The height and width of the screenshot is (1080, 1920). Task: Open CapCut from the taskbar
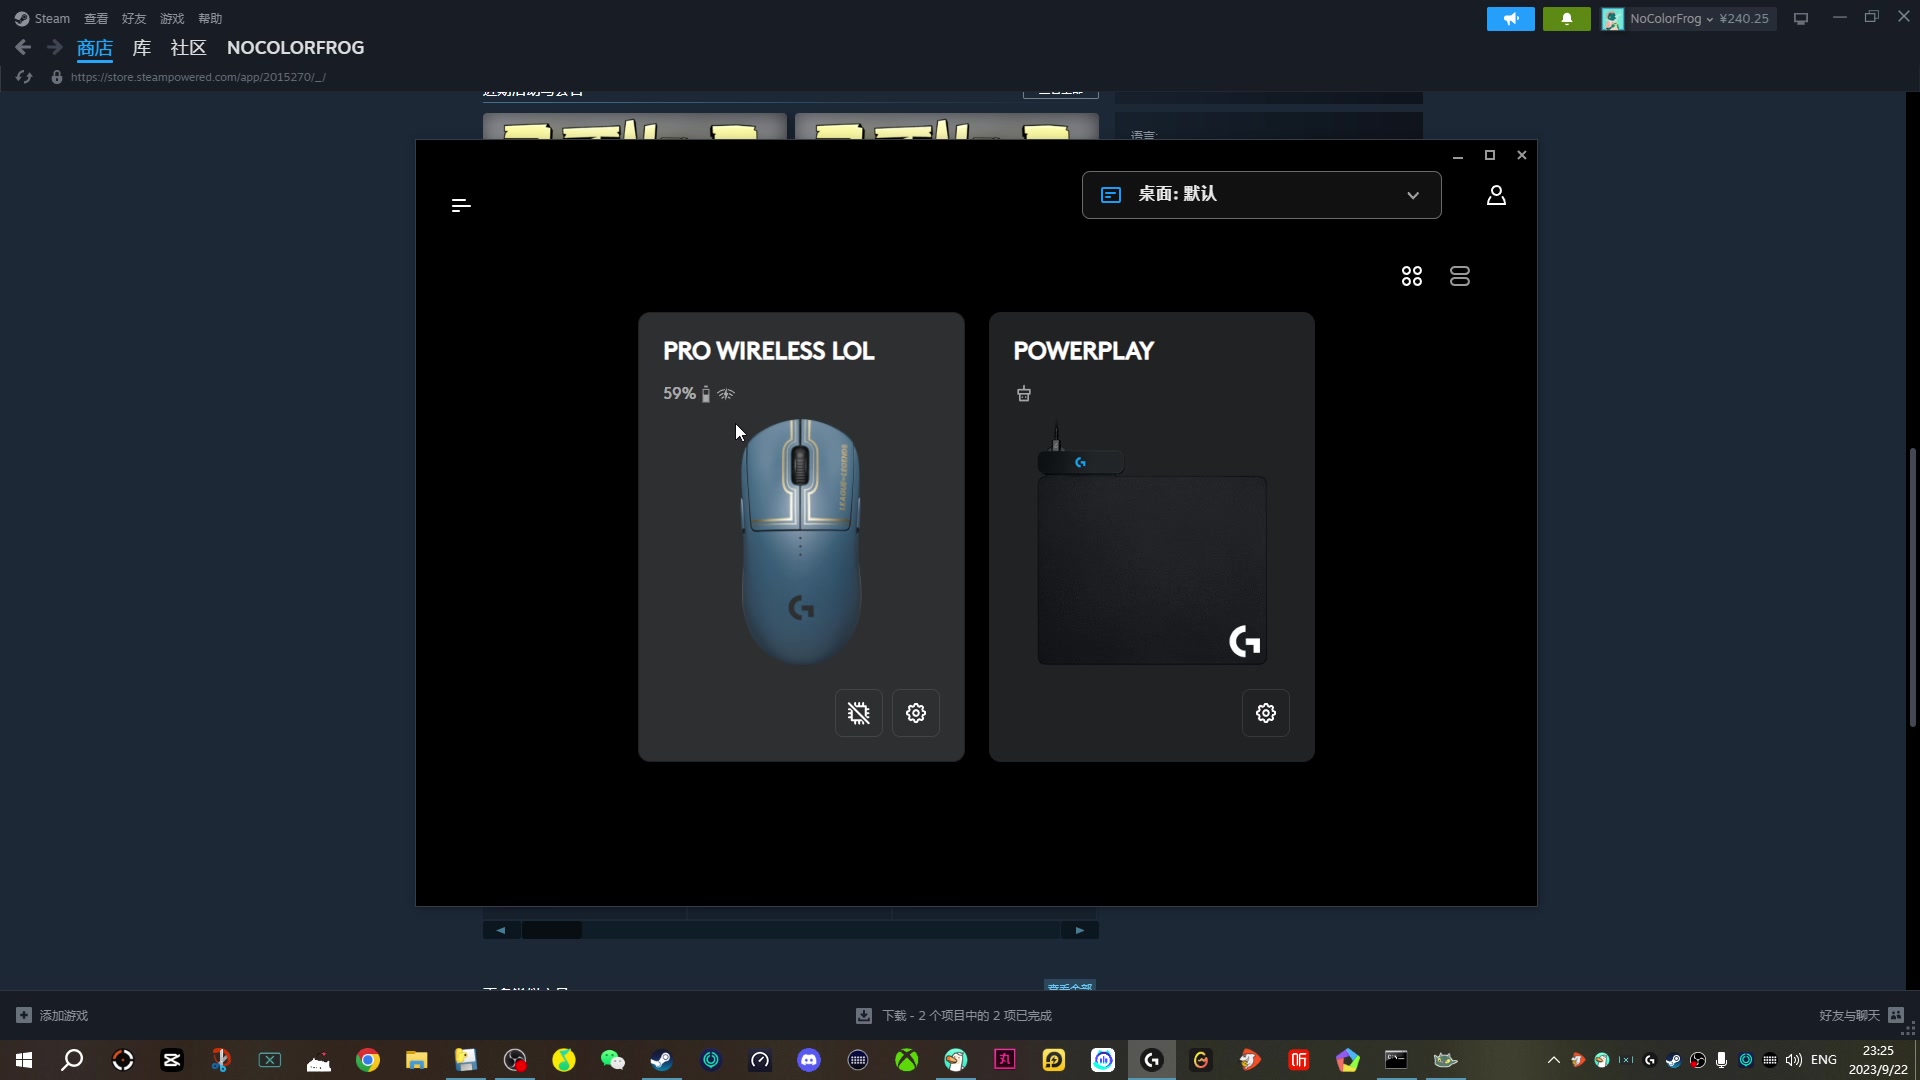point(172,1060)
